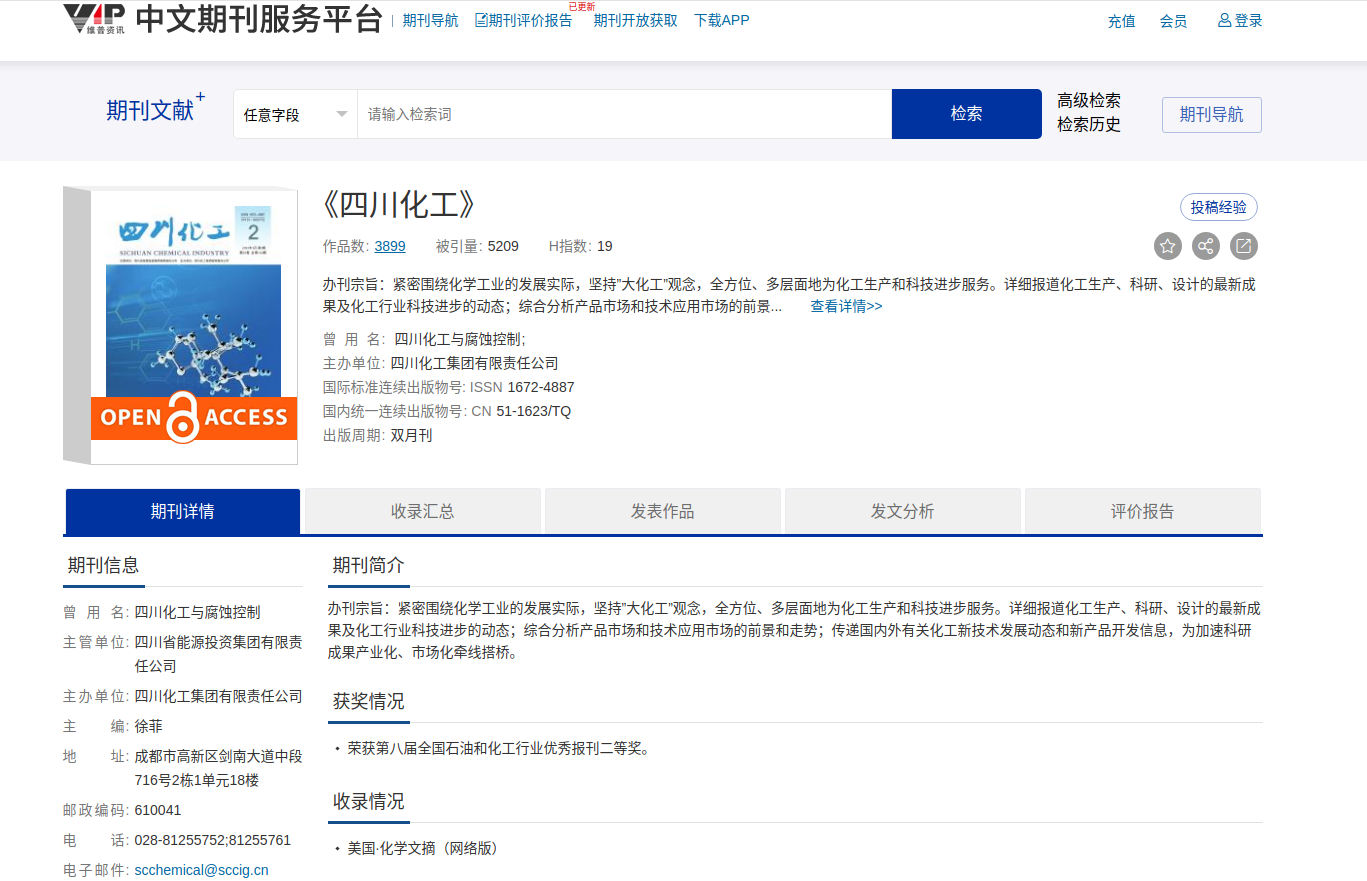The width and height of the screenshot is (1367, 881).
Task: Click the 作品数 3899 link
Action: point(389,247)
